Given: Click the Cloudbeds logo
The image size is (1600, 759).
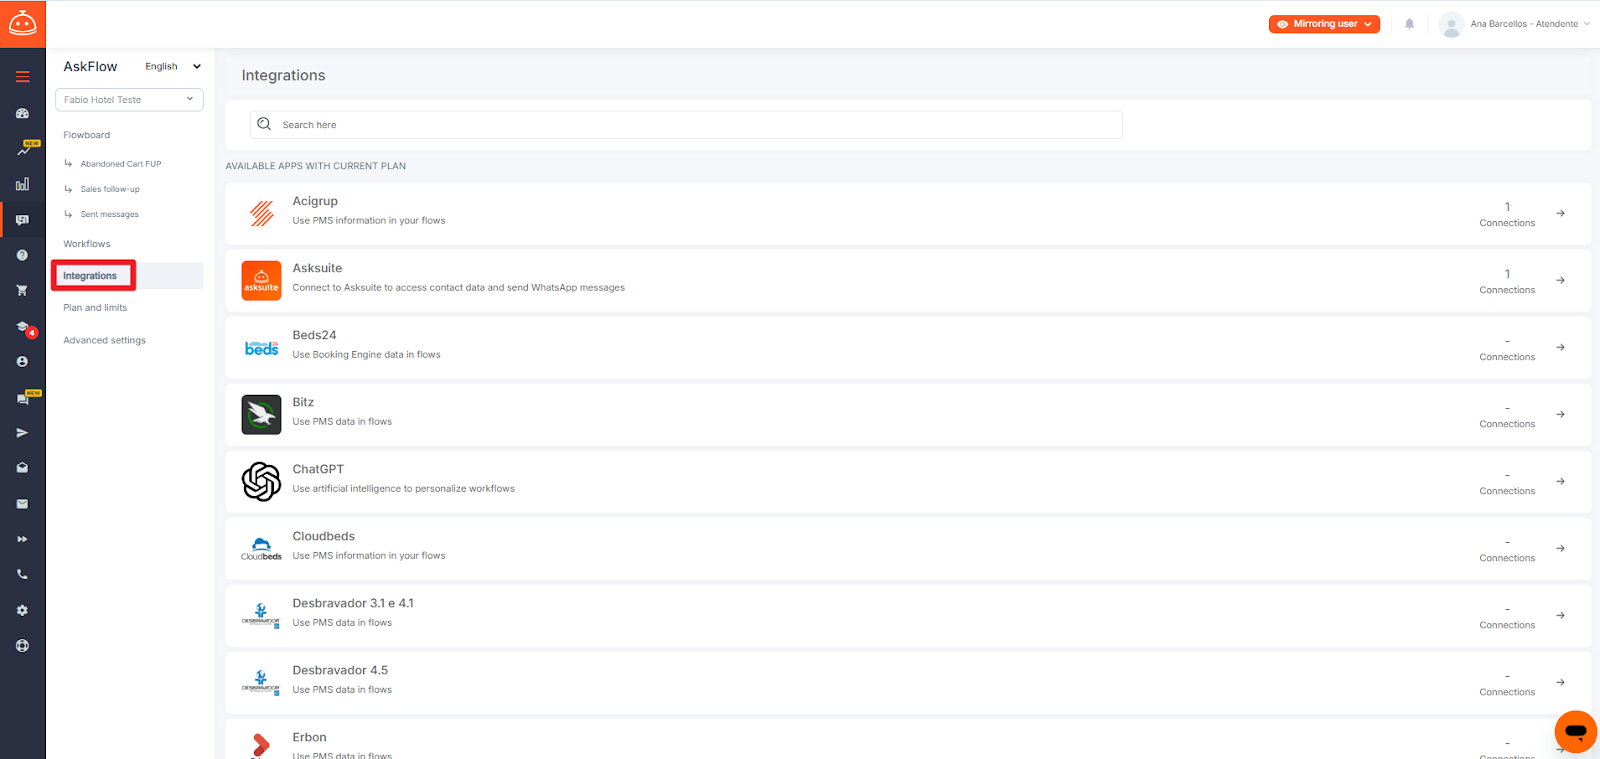Looking at the screenshot, I should 261,549.
